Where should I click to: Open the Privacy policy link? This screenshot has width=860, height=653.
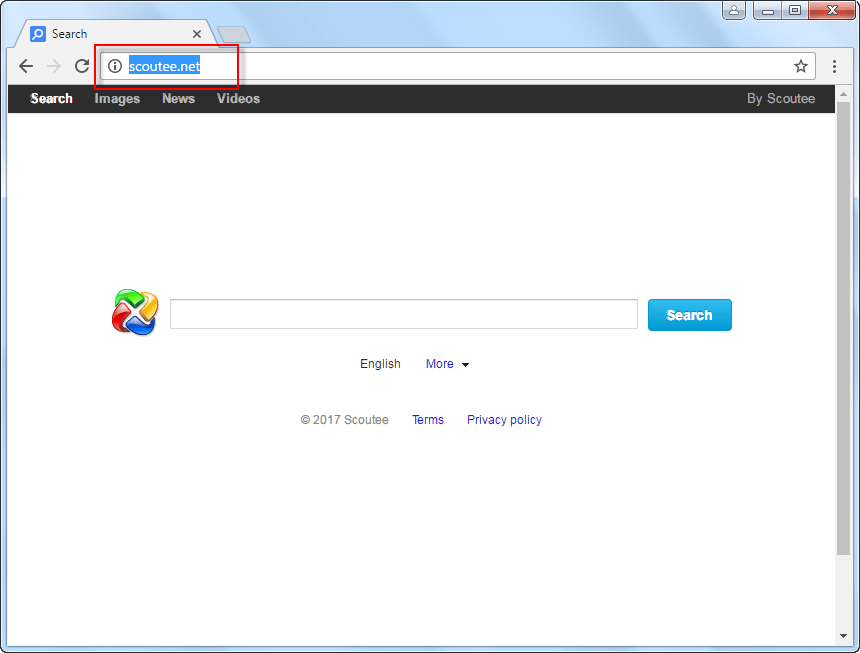point(504,420)
